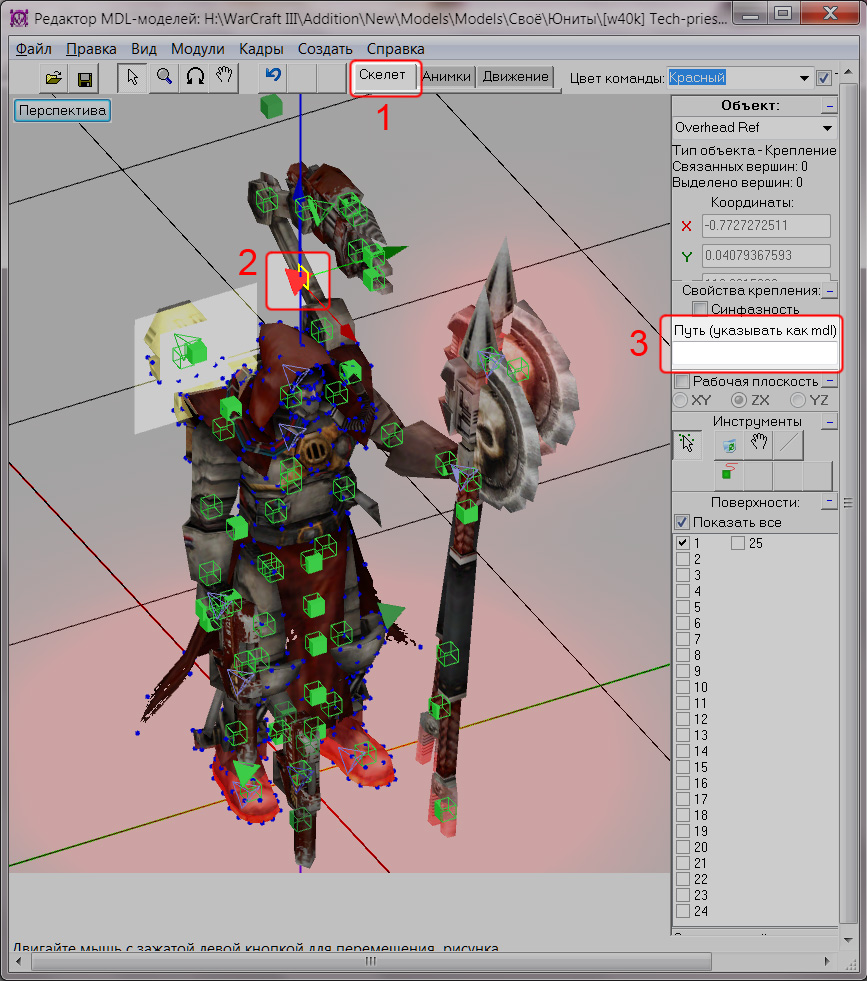This screenshot has width=867, height=981.
Task: Click the hand tool in Инструменты panel
Action: click(759, 445)
